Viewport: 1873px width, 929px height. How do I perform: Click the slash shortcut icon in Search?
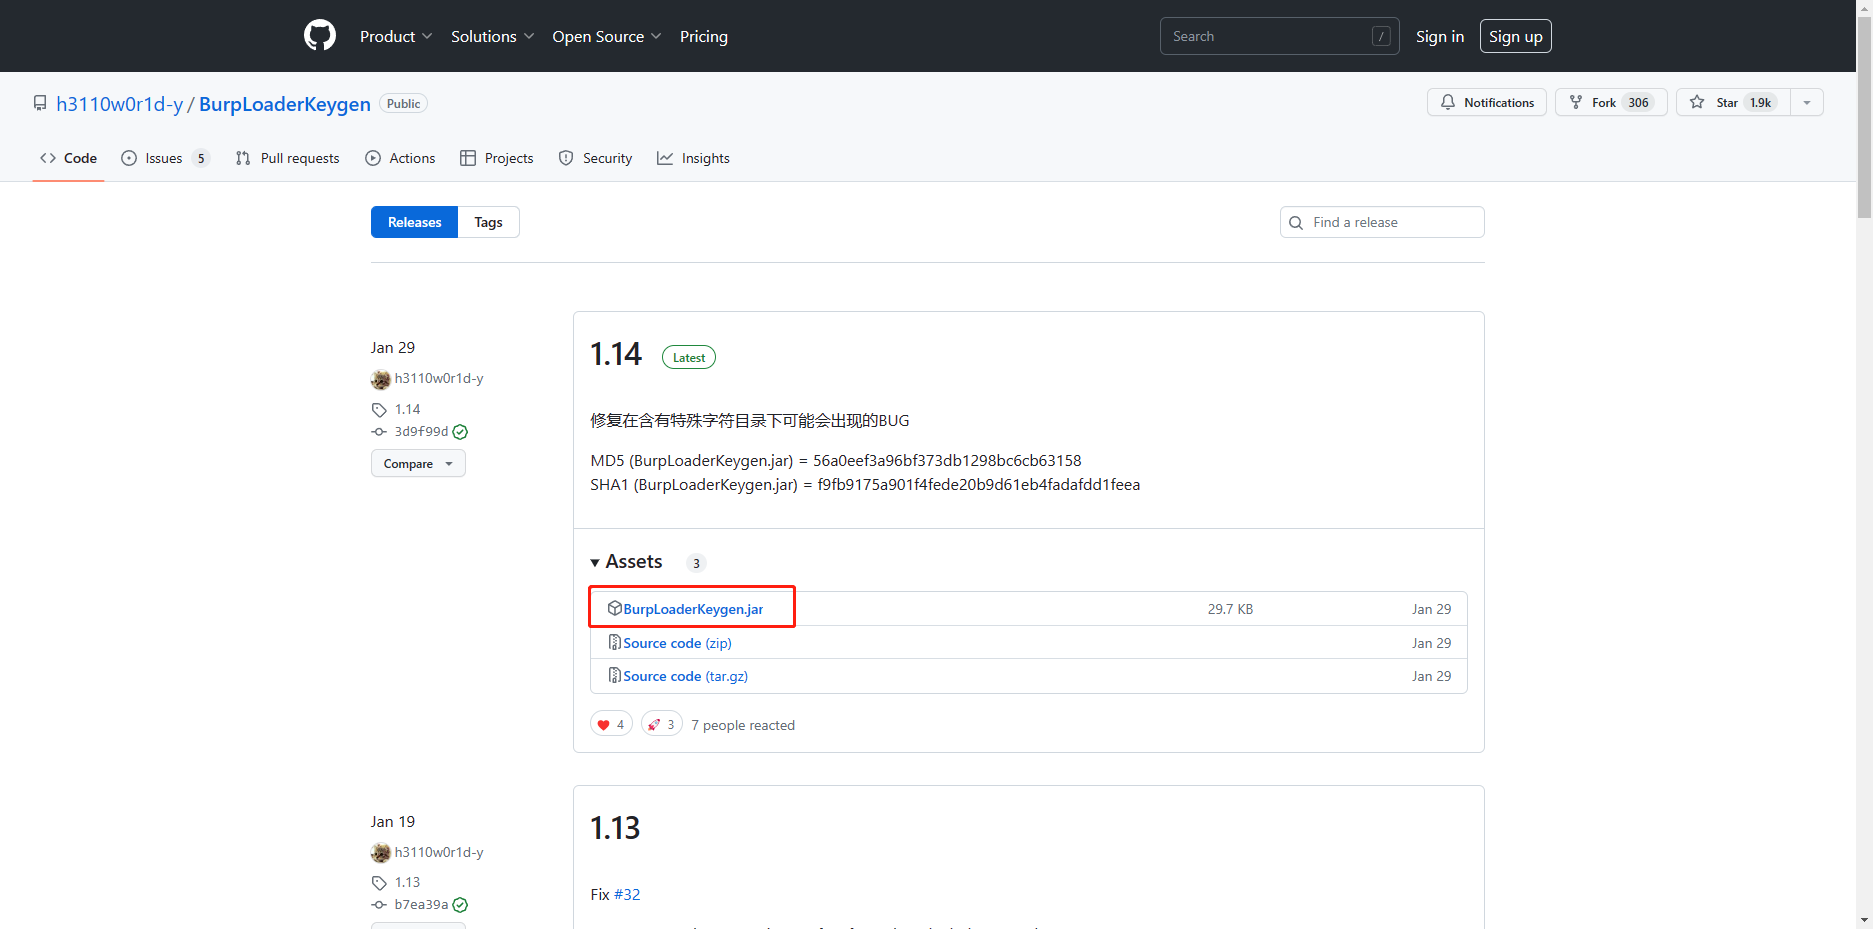[x=1381, y=36]
